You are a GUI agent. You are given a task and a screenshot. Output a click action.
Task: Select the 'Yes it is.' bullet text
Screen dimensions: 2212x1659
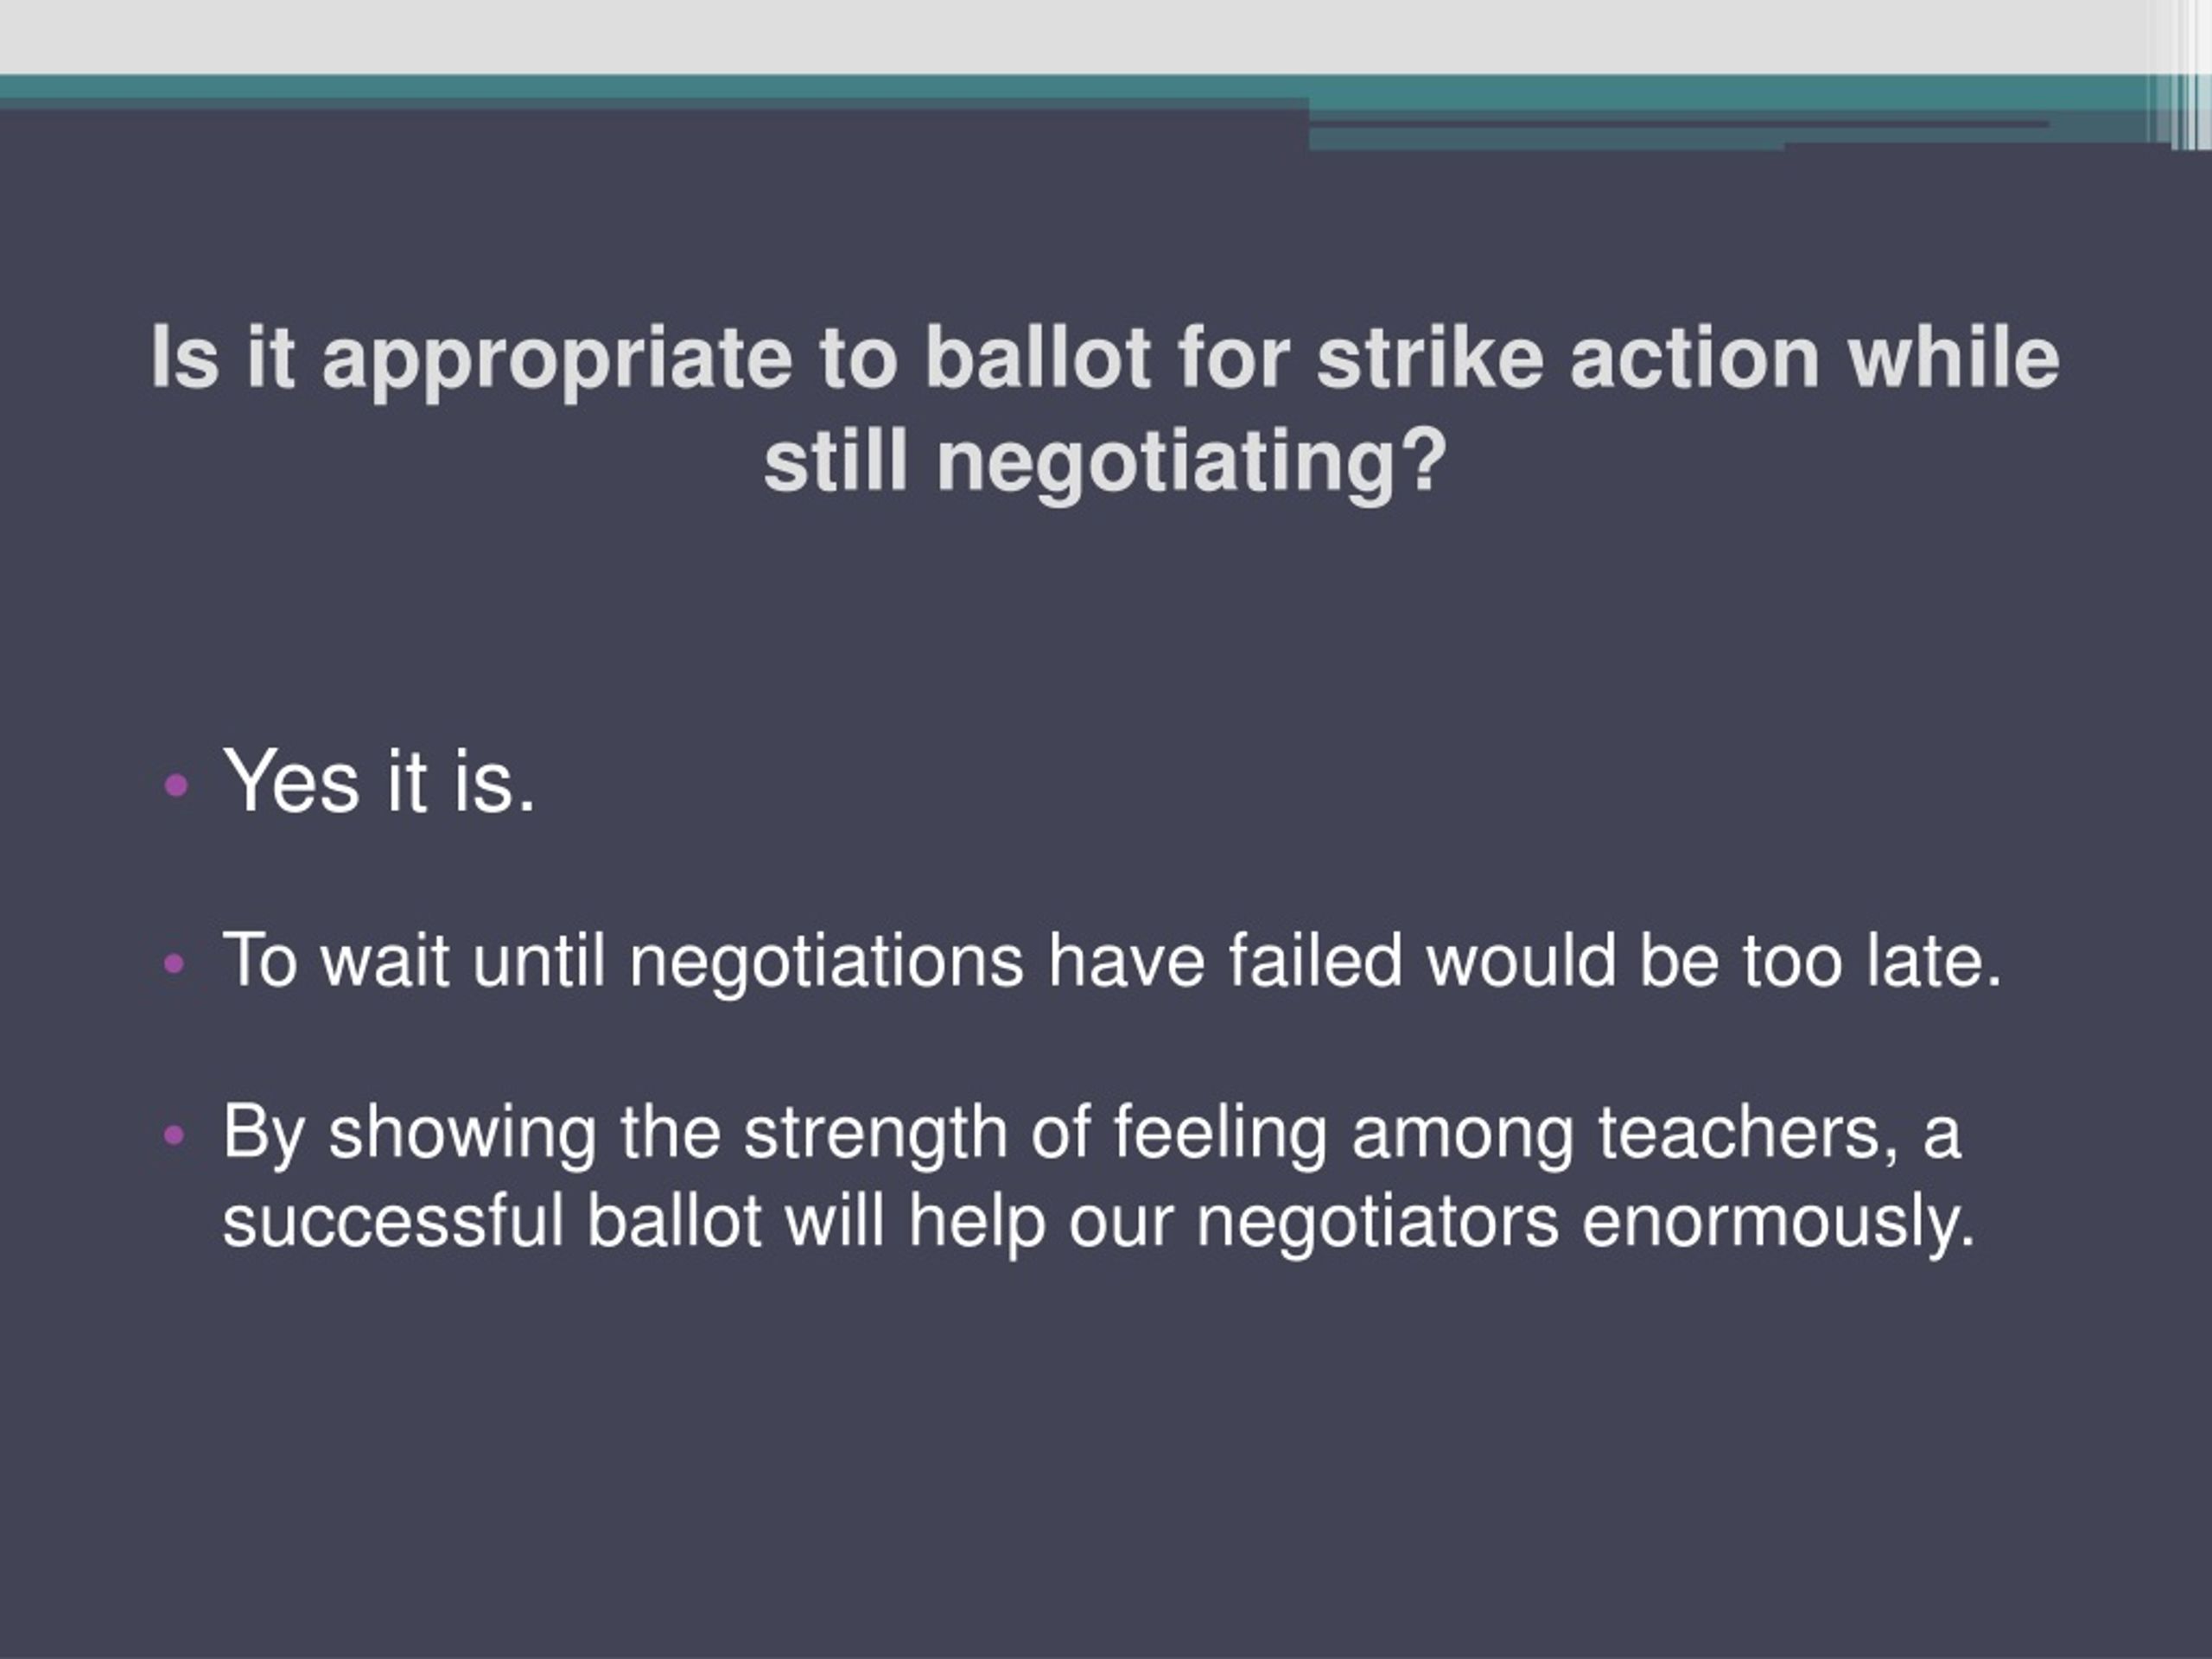[x=379, y=782]
